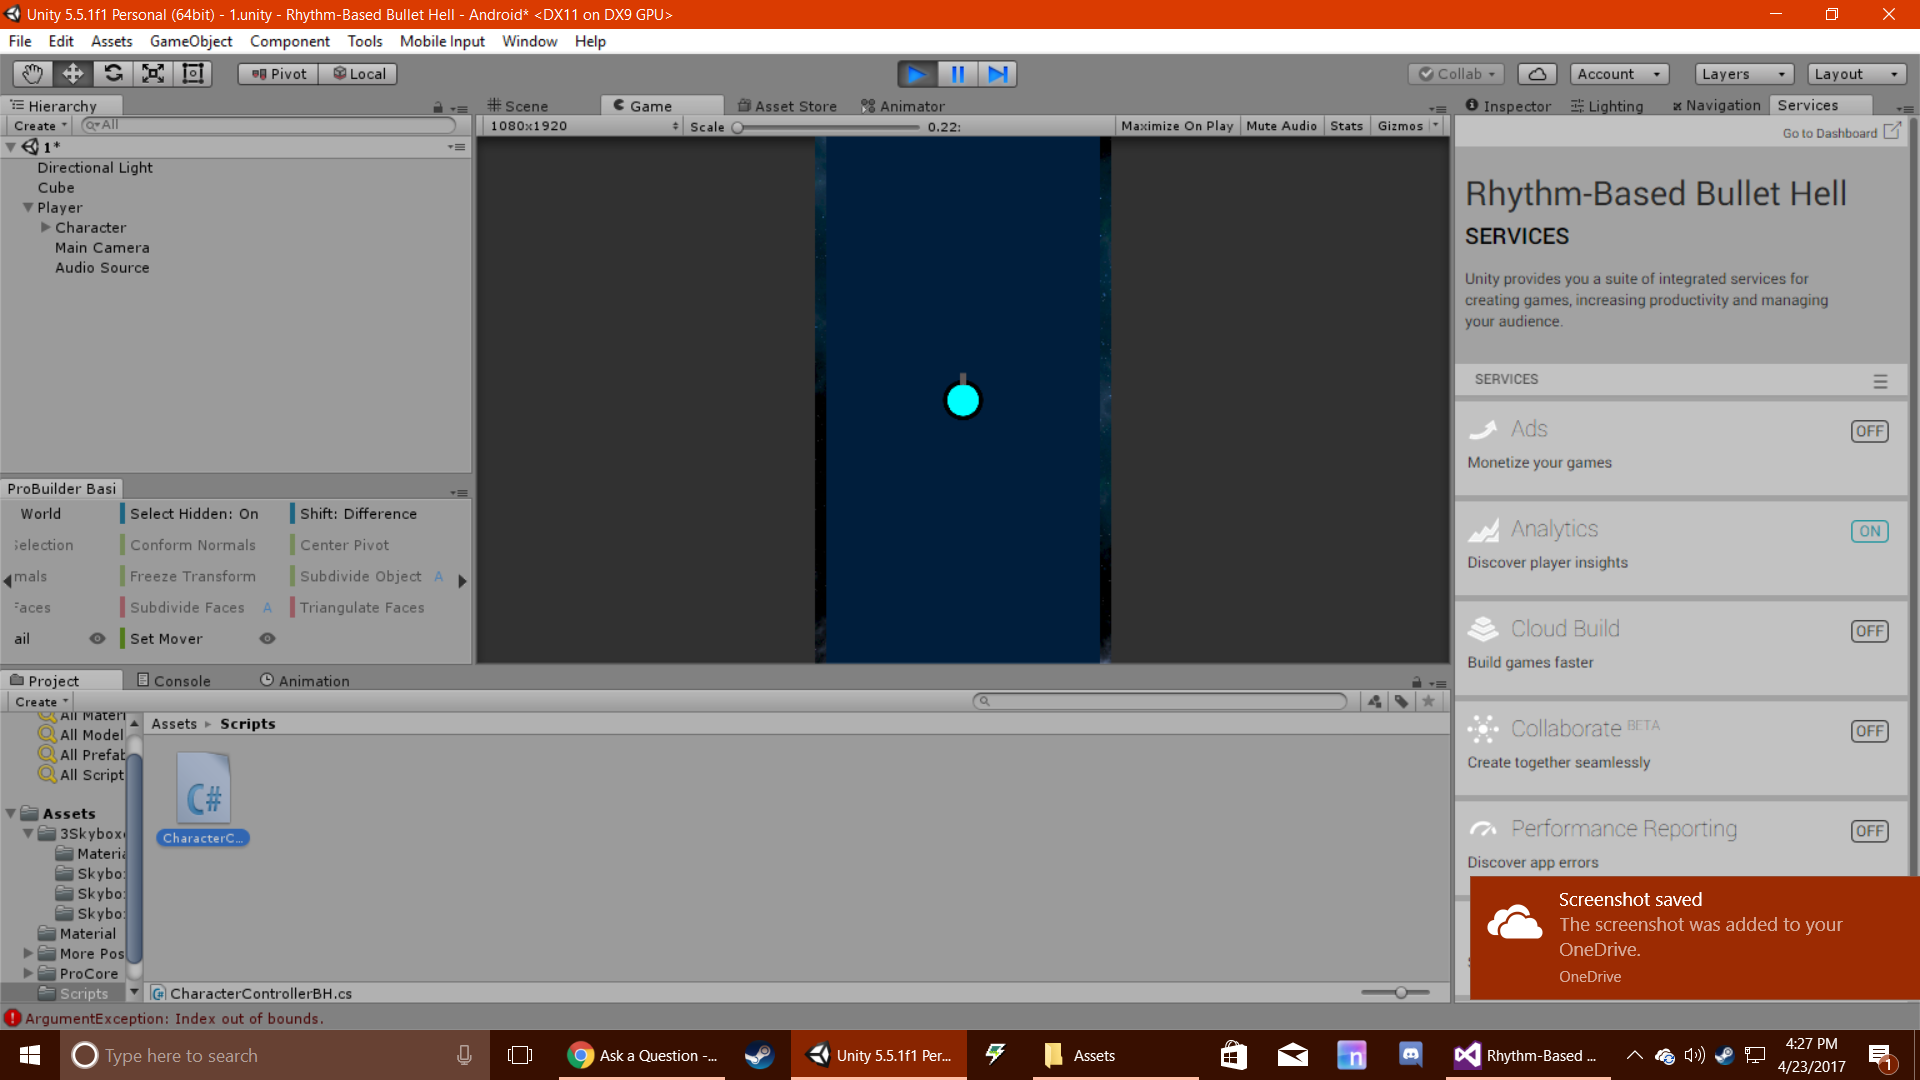Open Task View on the taskbar
The height and width of the screenshot is (1080, 1920).
click(x=520, y=1055)
